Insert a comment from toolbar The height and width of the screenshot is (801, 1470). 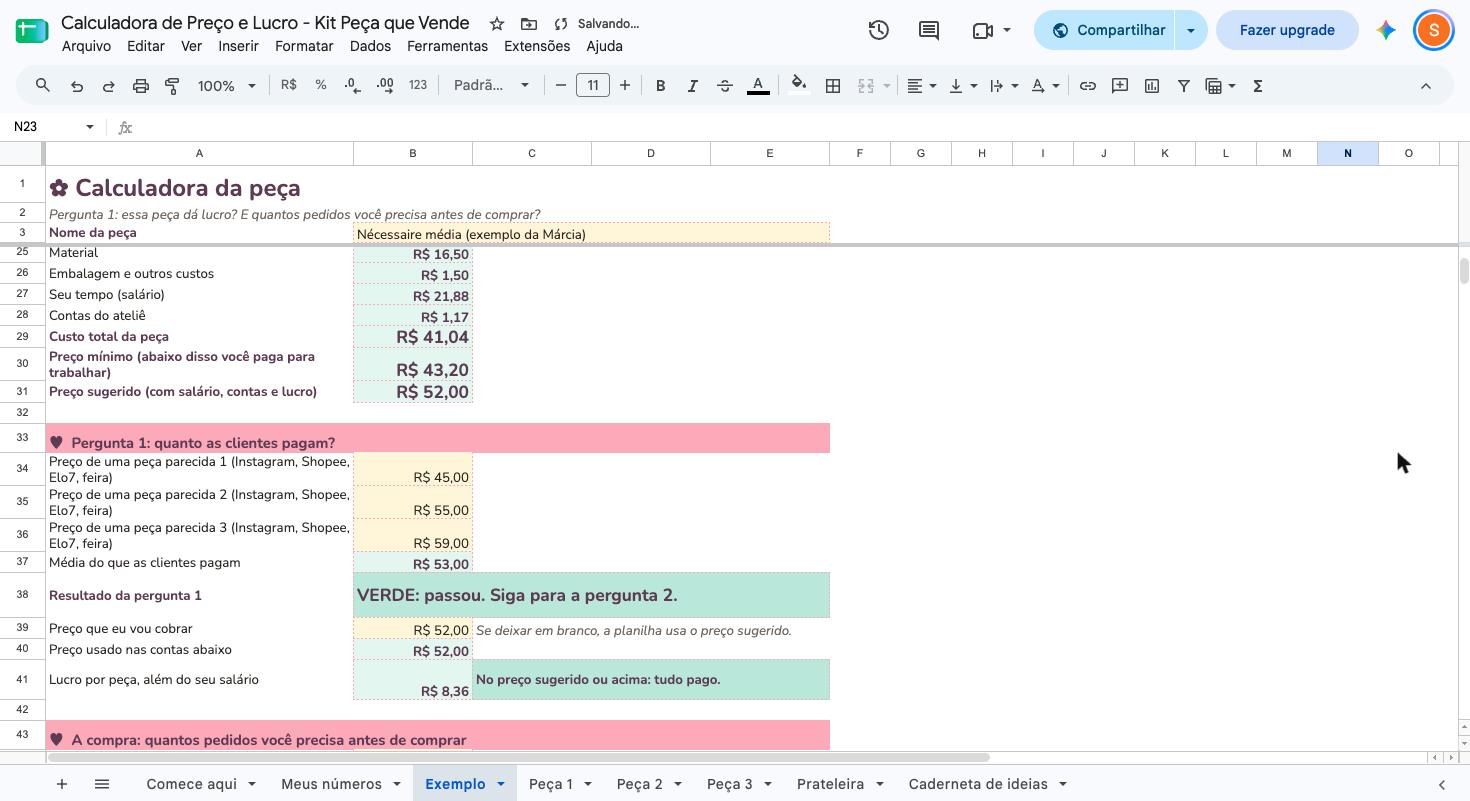[1120, 86]
